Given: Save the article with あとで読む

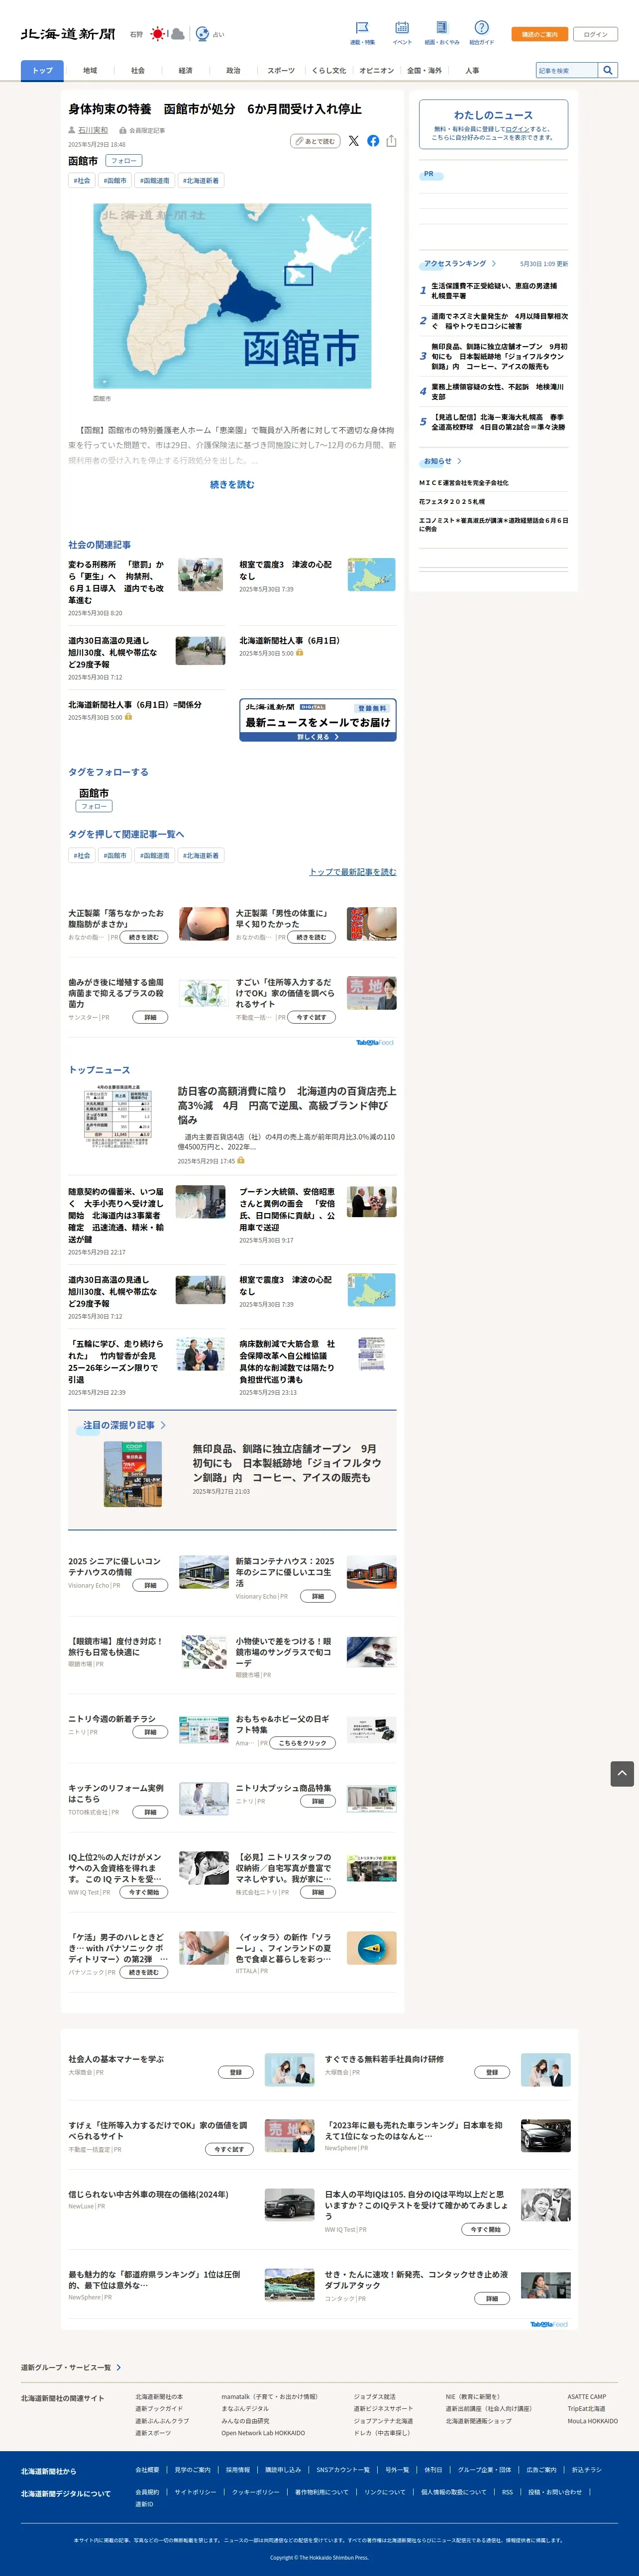Looking at the screenshot, I should [315, 141].
